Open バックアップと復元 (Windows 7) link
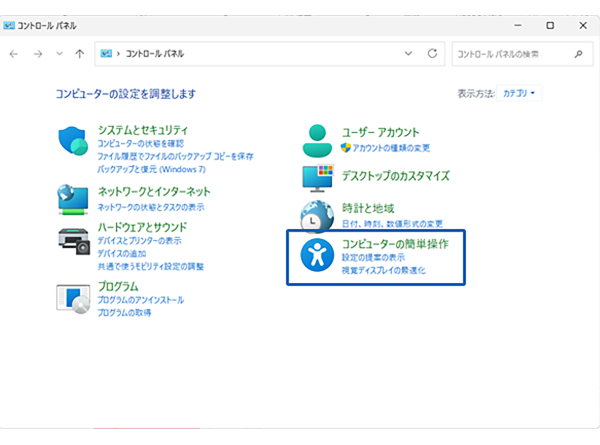 (152, 169)
